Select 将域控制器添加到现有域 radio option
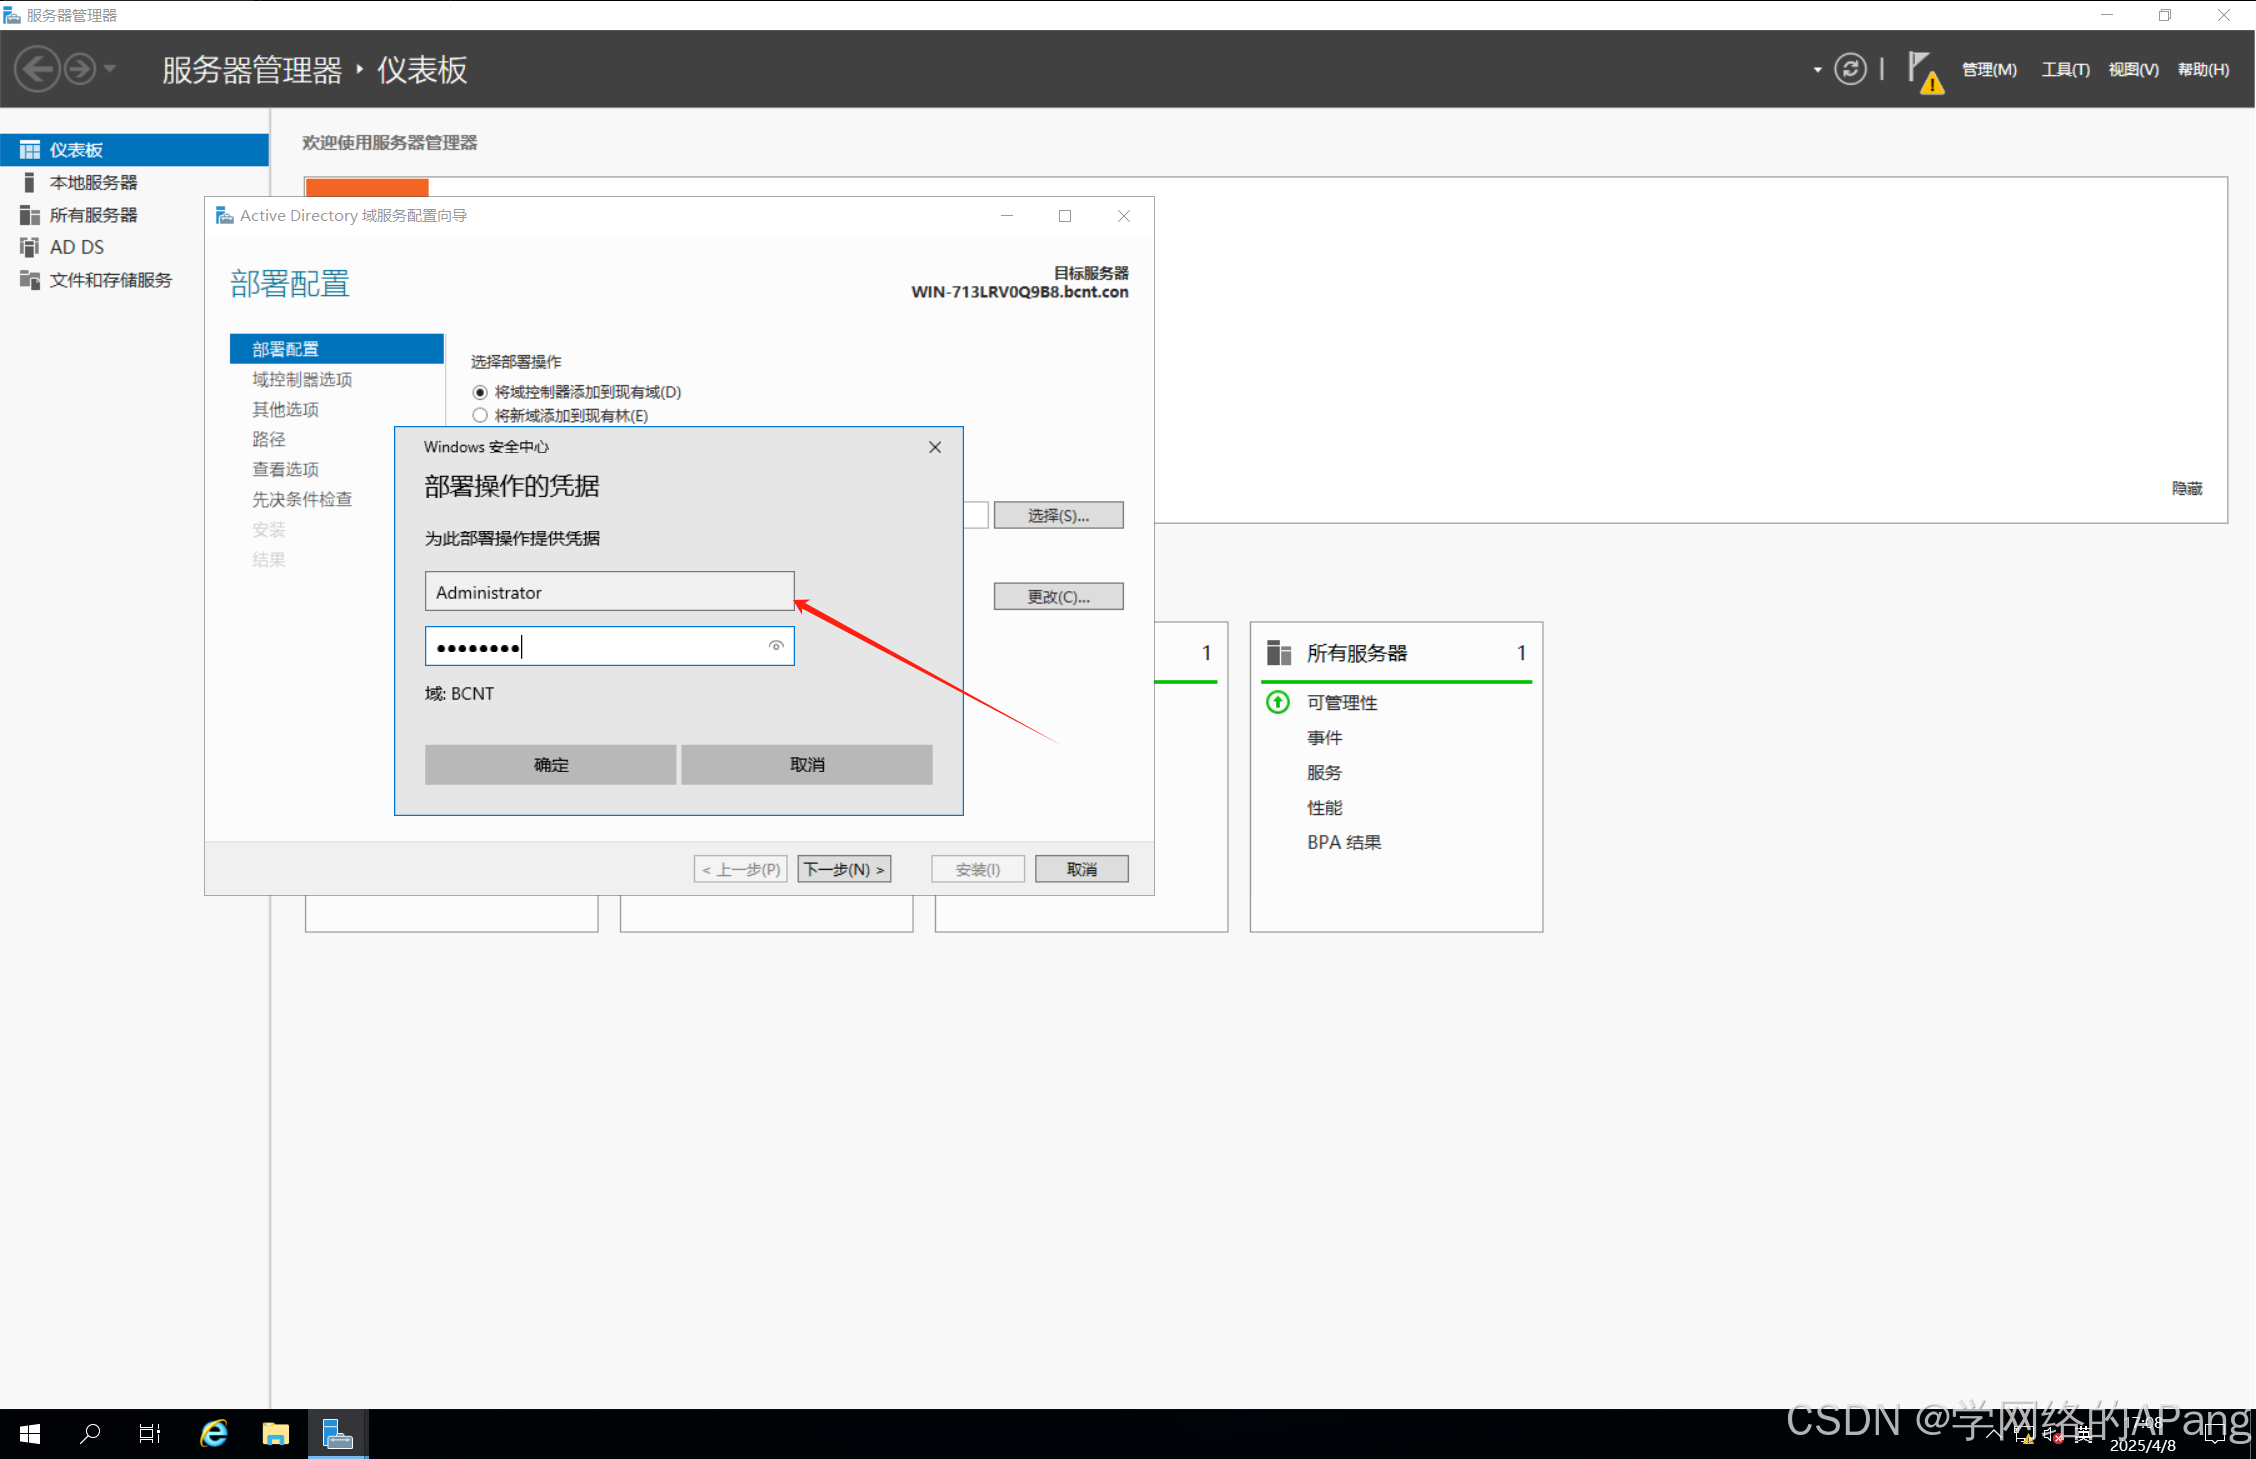 [x=480, y=392]
